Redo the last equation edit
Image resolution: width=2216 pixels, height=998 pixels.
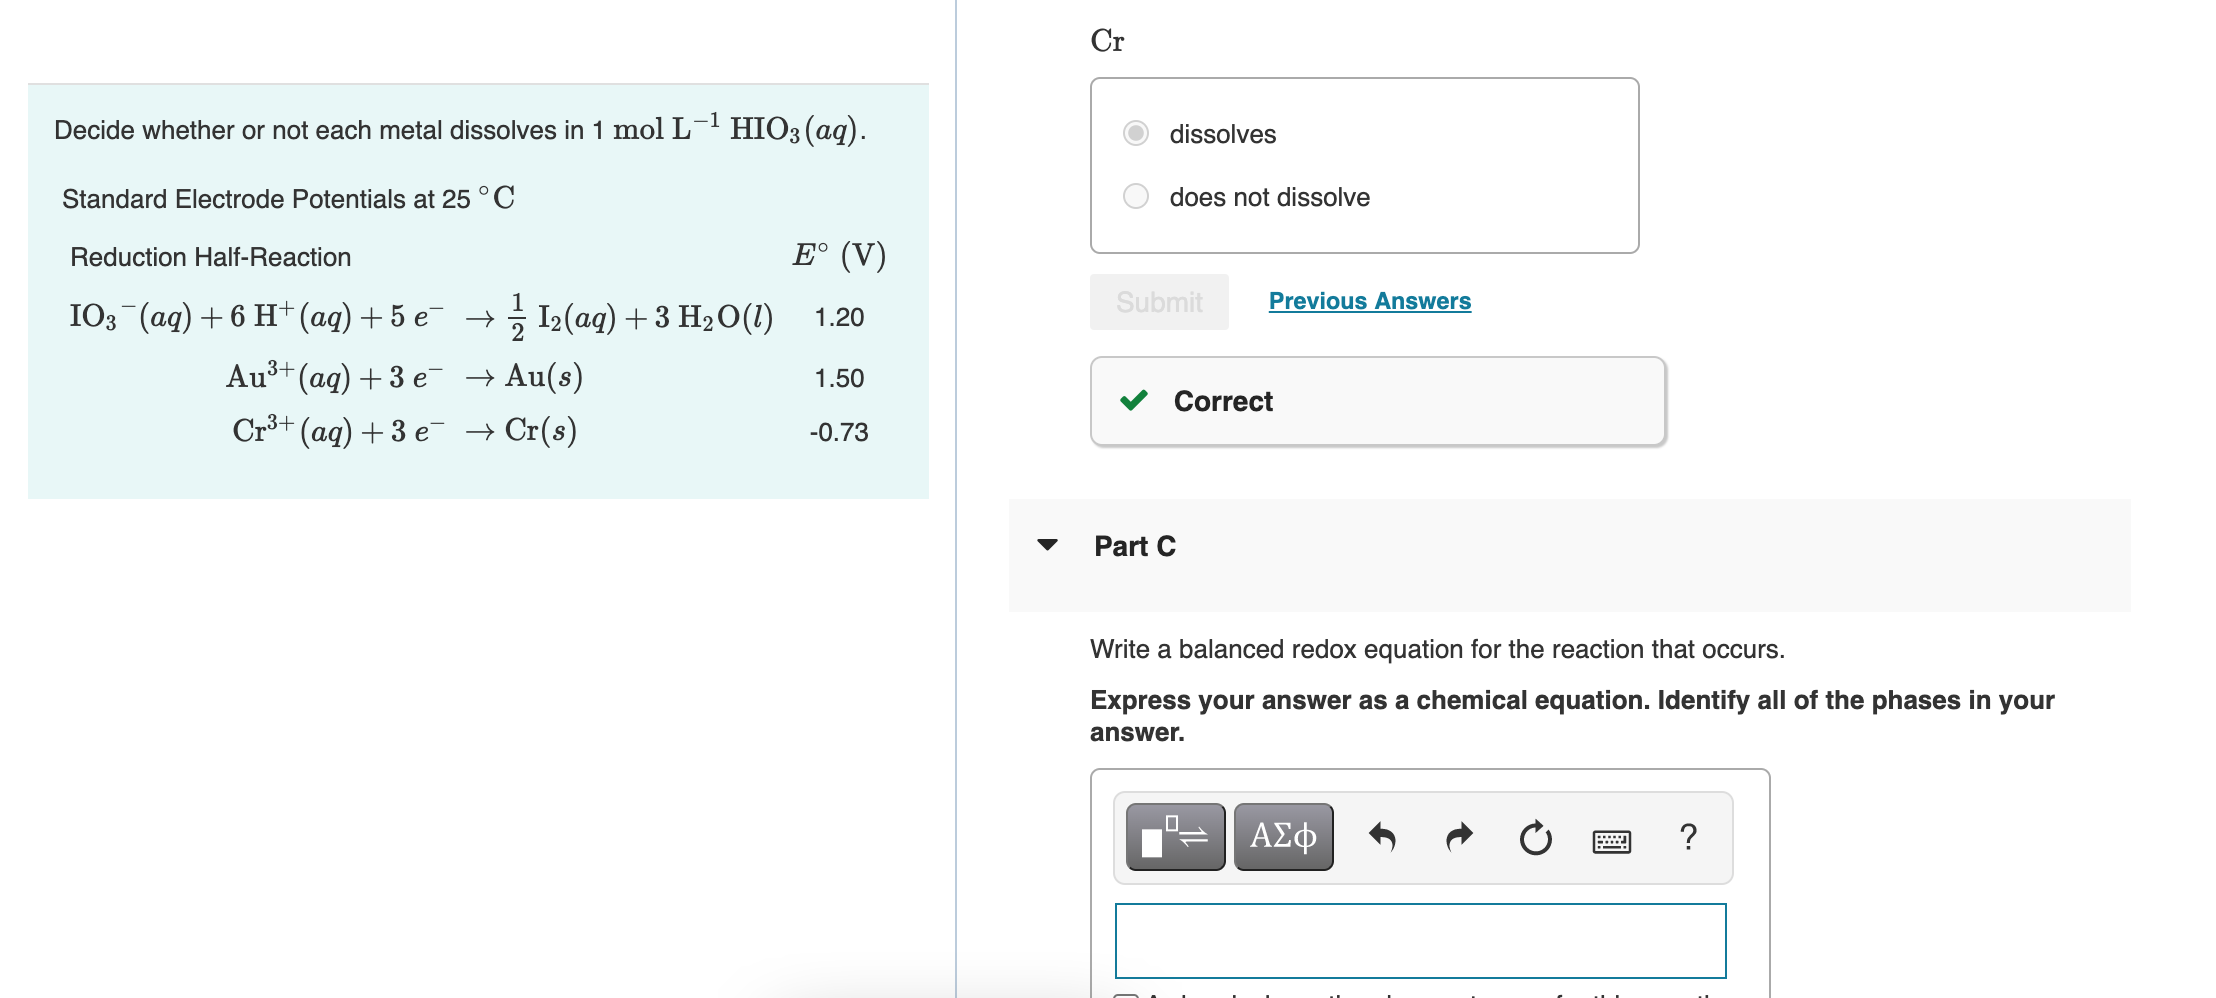point(1459,838)
